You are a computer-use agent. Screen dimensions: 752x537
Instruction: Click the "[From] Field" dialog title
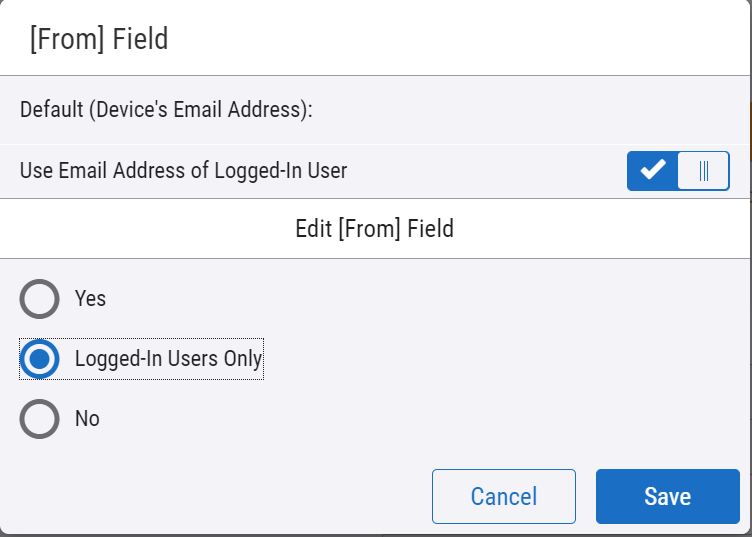(94, 39)
